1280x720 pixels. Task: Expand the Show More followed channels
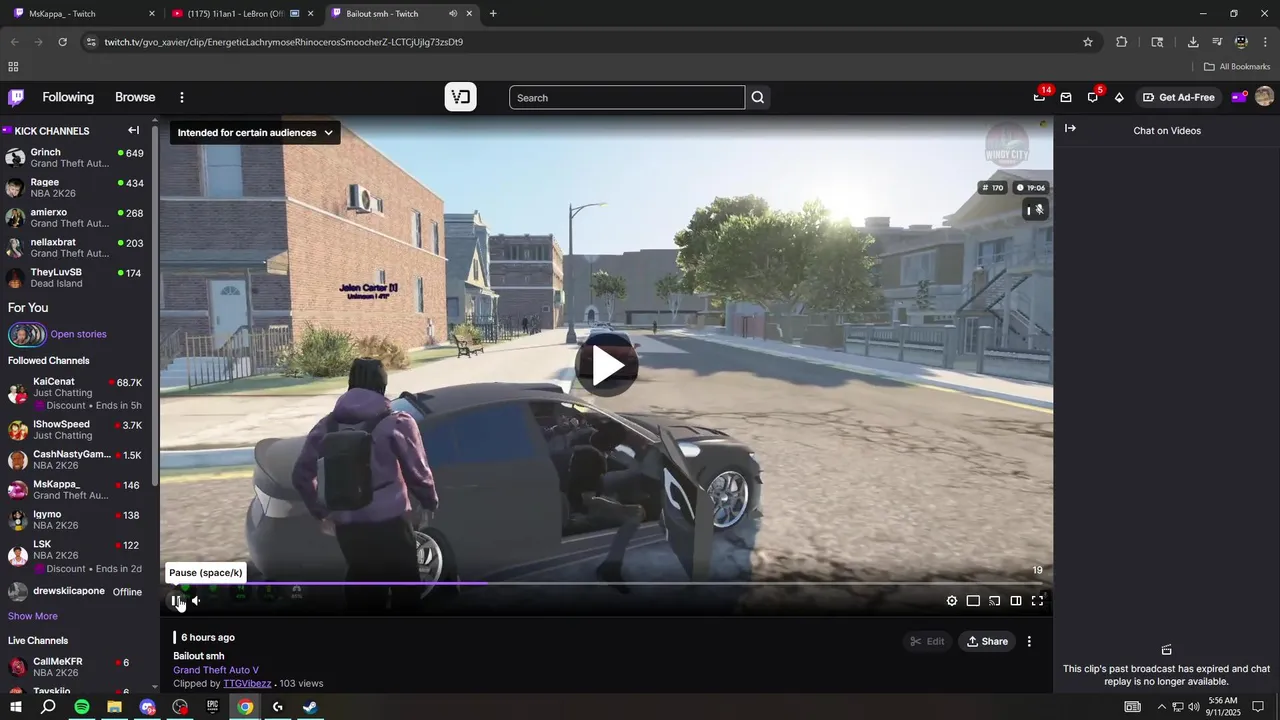click(33, 616)
